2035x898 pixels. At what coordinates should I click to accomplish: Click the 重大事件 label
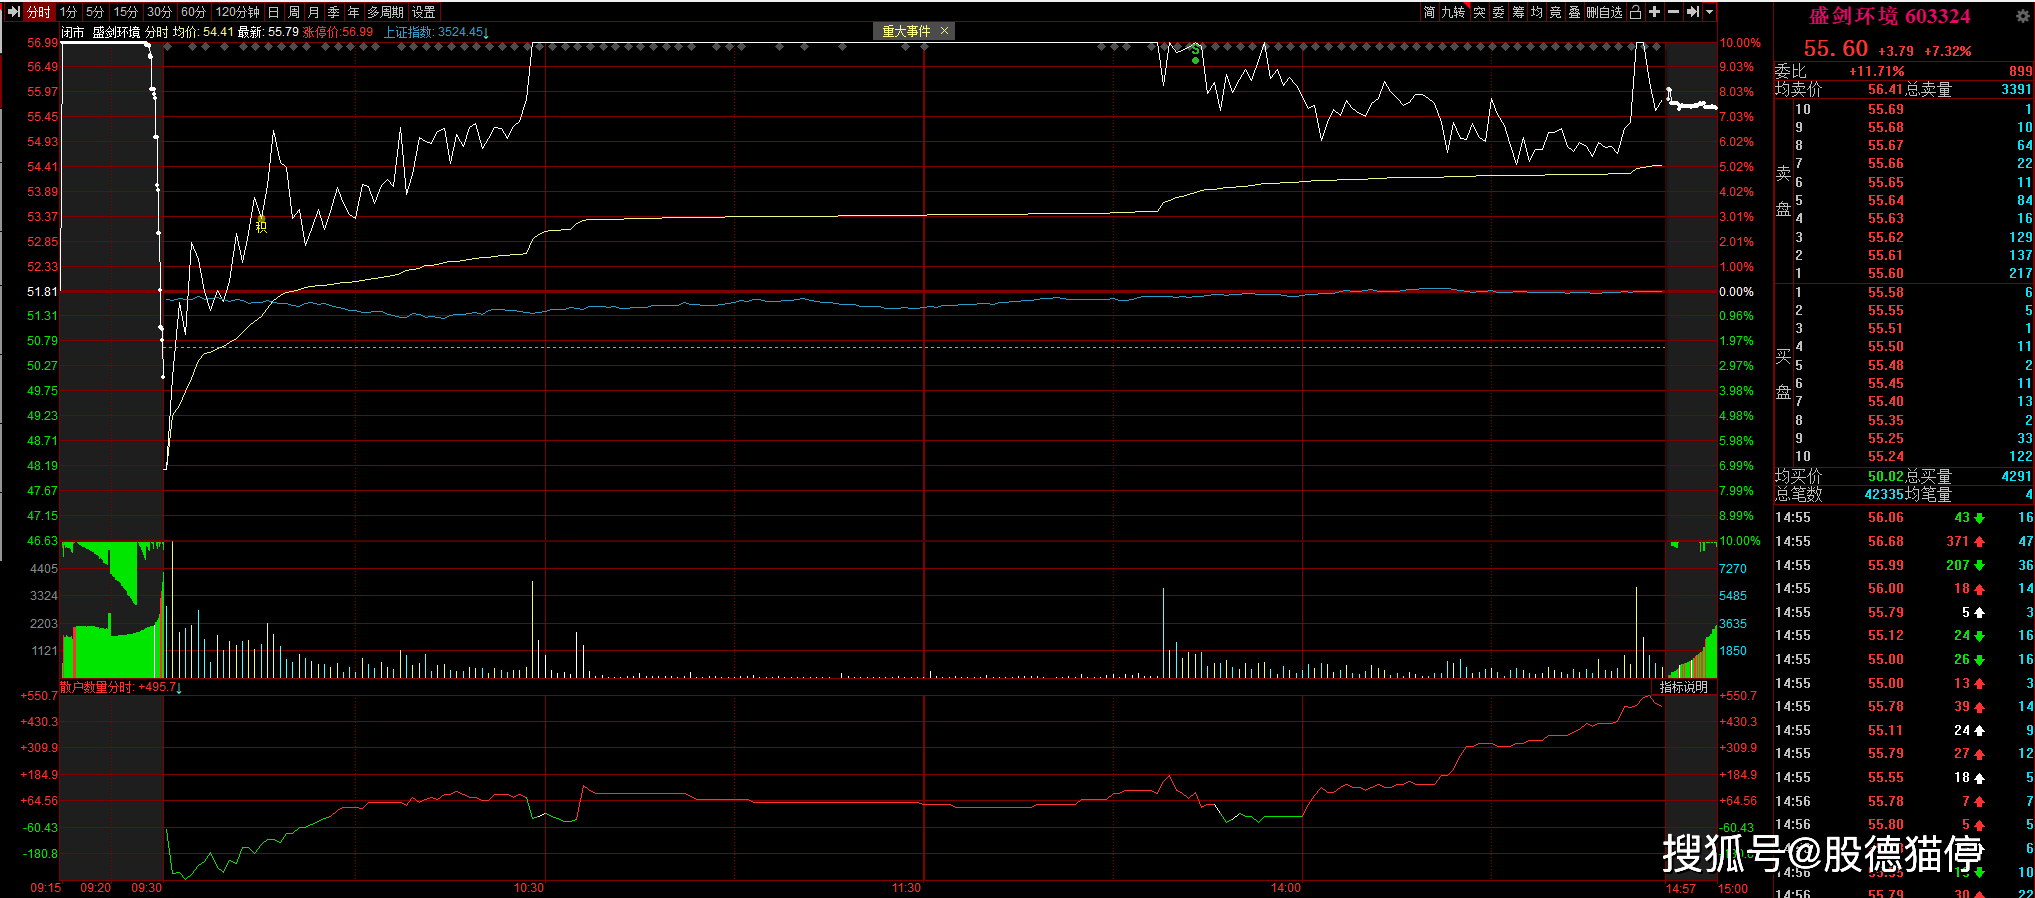coord(906,31)
